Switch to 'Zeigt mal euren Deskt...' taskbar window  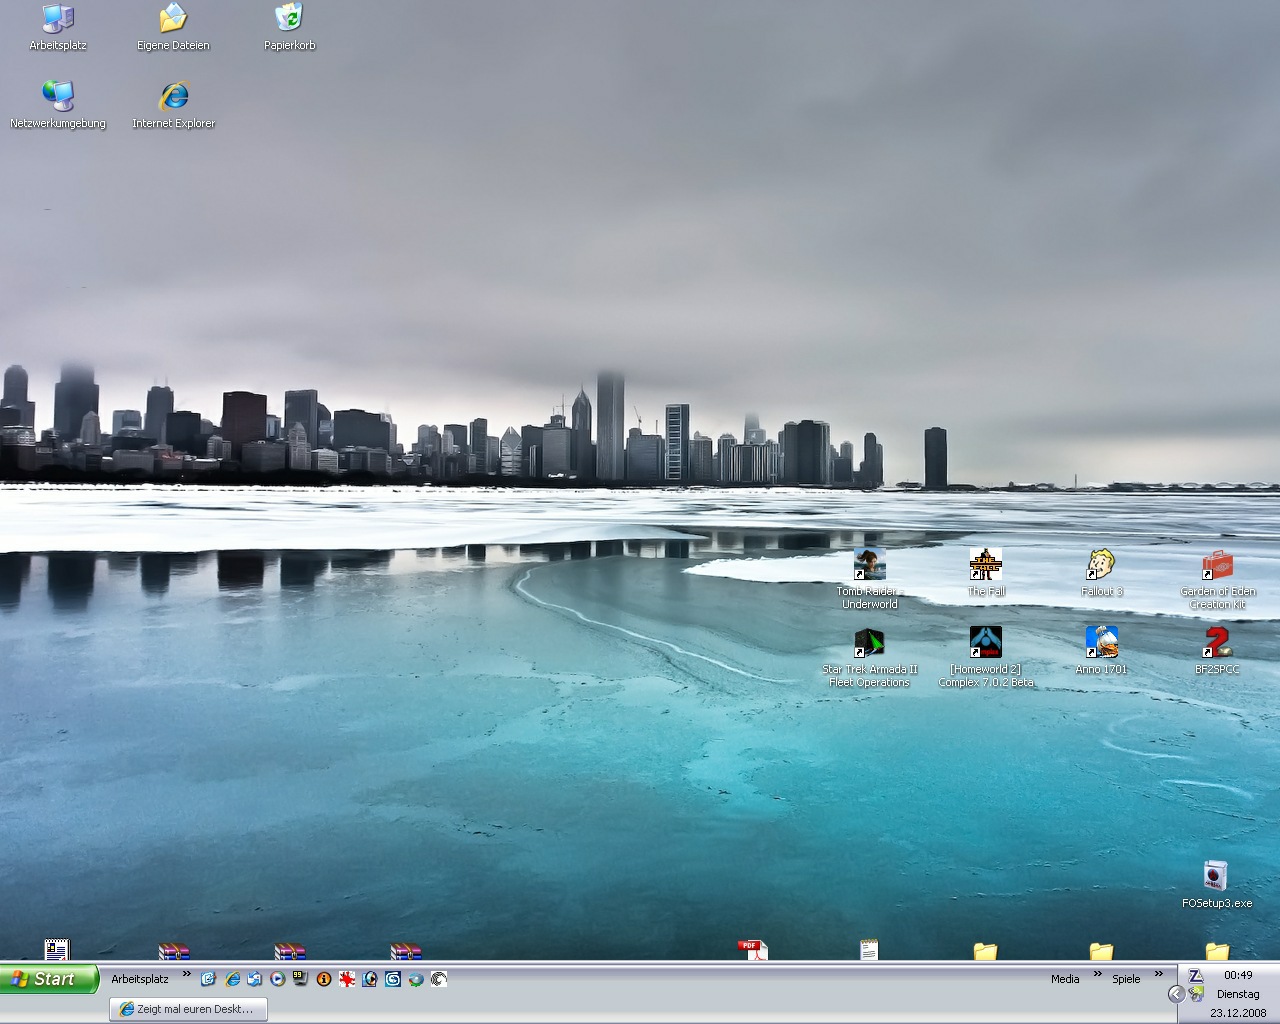pyautogui.click(x=188, y=1009)
